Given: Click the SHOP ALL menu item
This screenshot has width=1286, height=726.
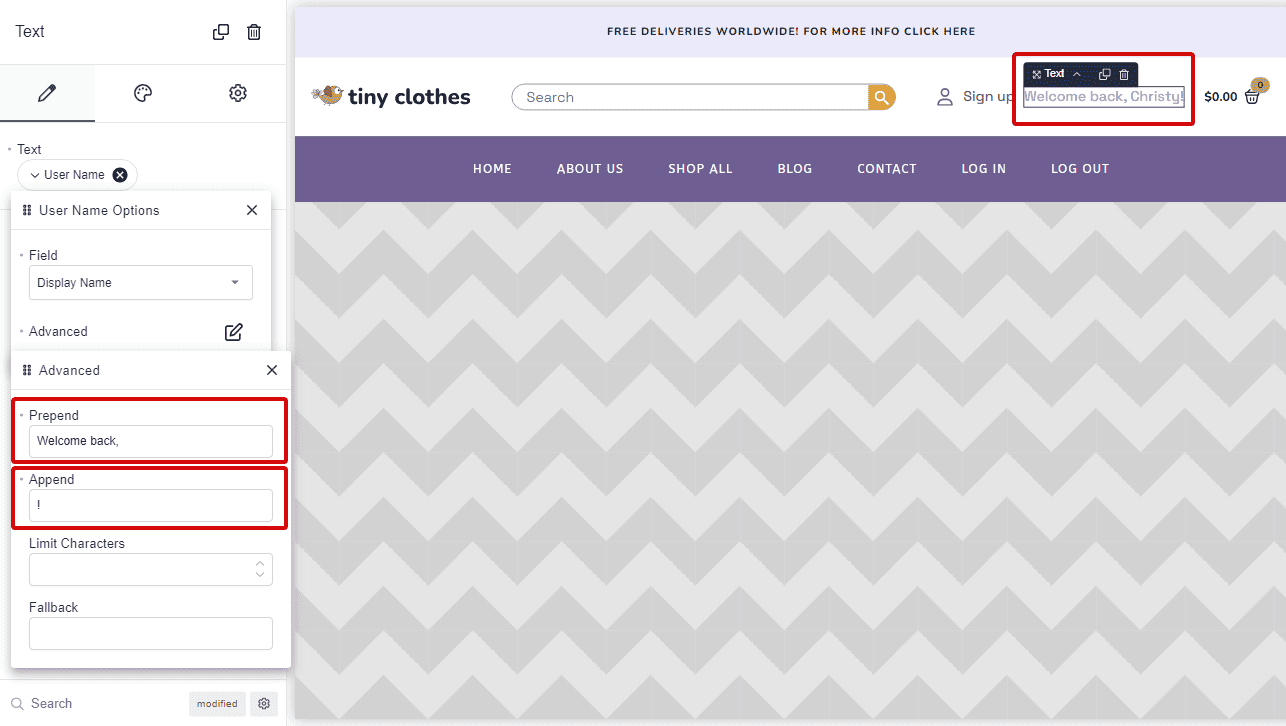Looking at the screenshot, I should (700, 169).
